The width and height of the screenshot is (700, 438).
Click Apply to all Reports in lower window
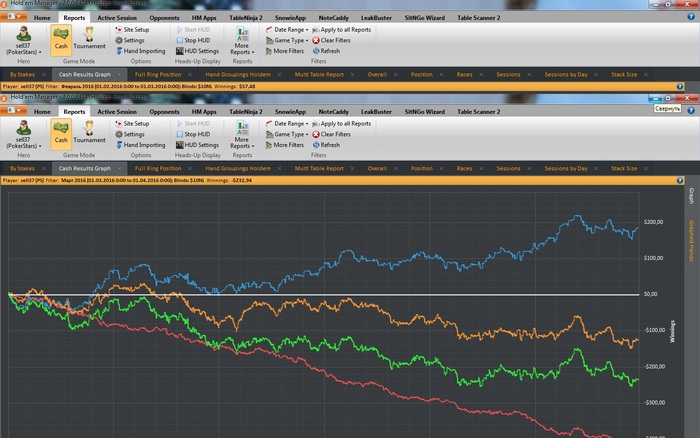coord(342,124)
